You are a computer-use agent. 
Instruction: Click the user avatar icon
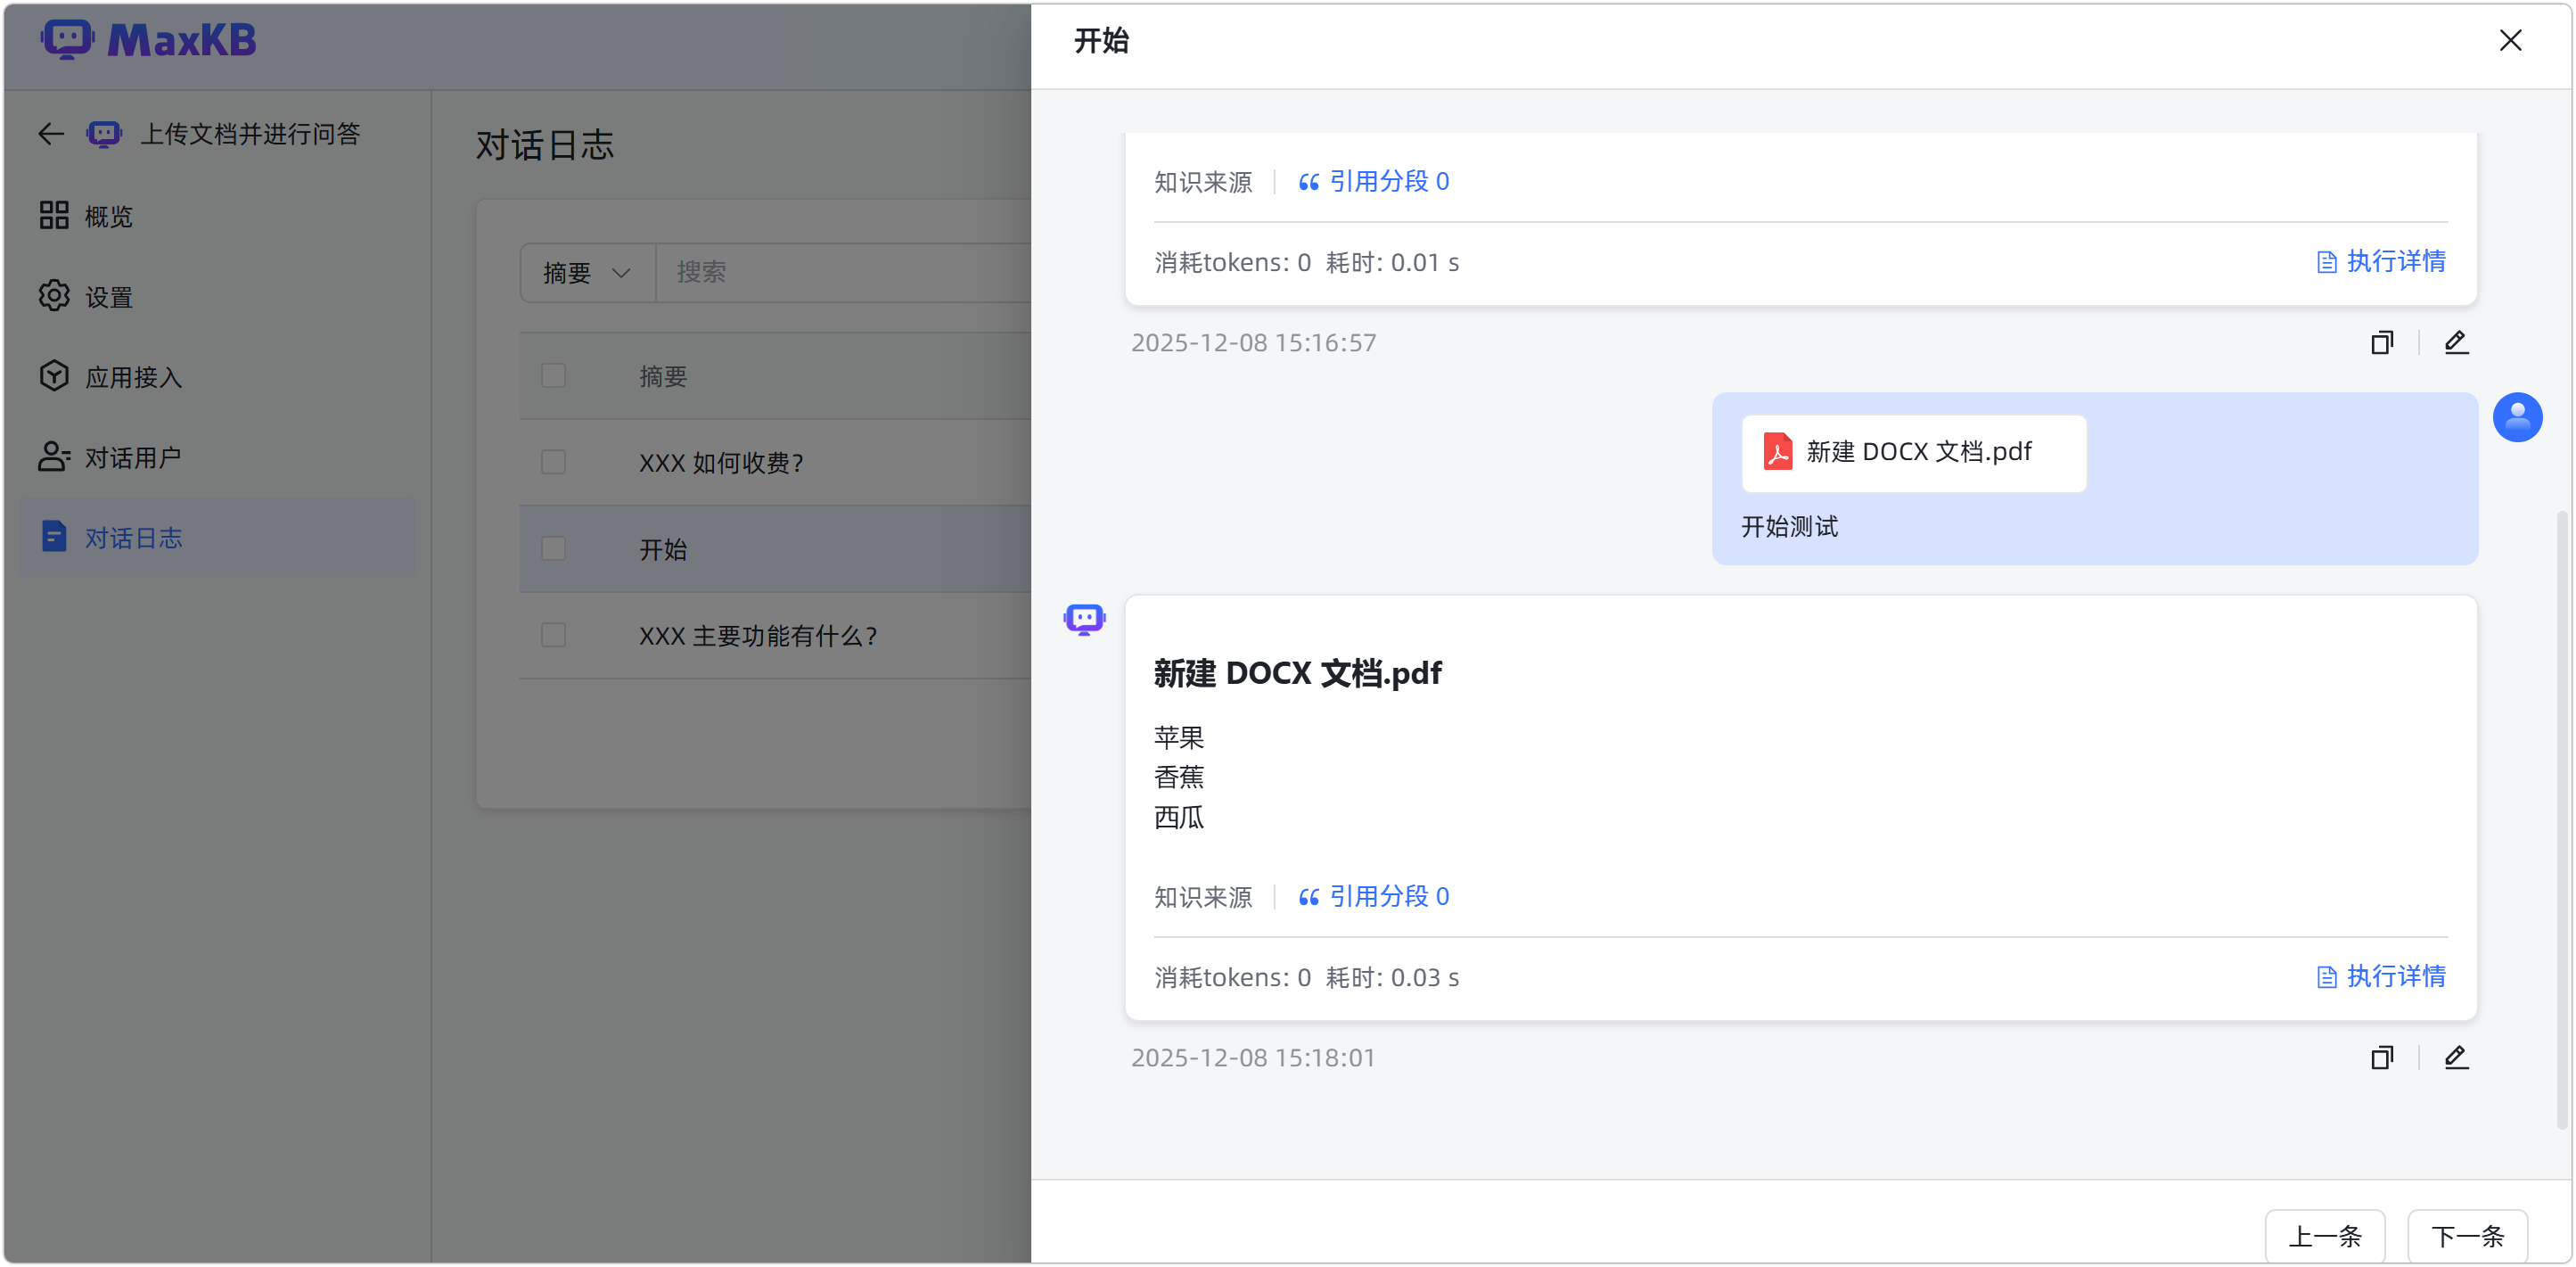(2517, 417)
